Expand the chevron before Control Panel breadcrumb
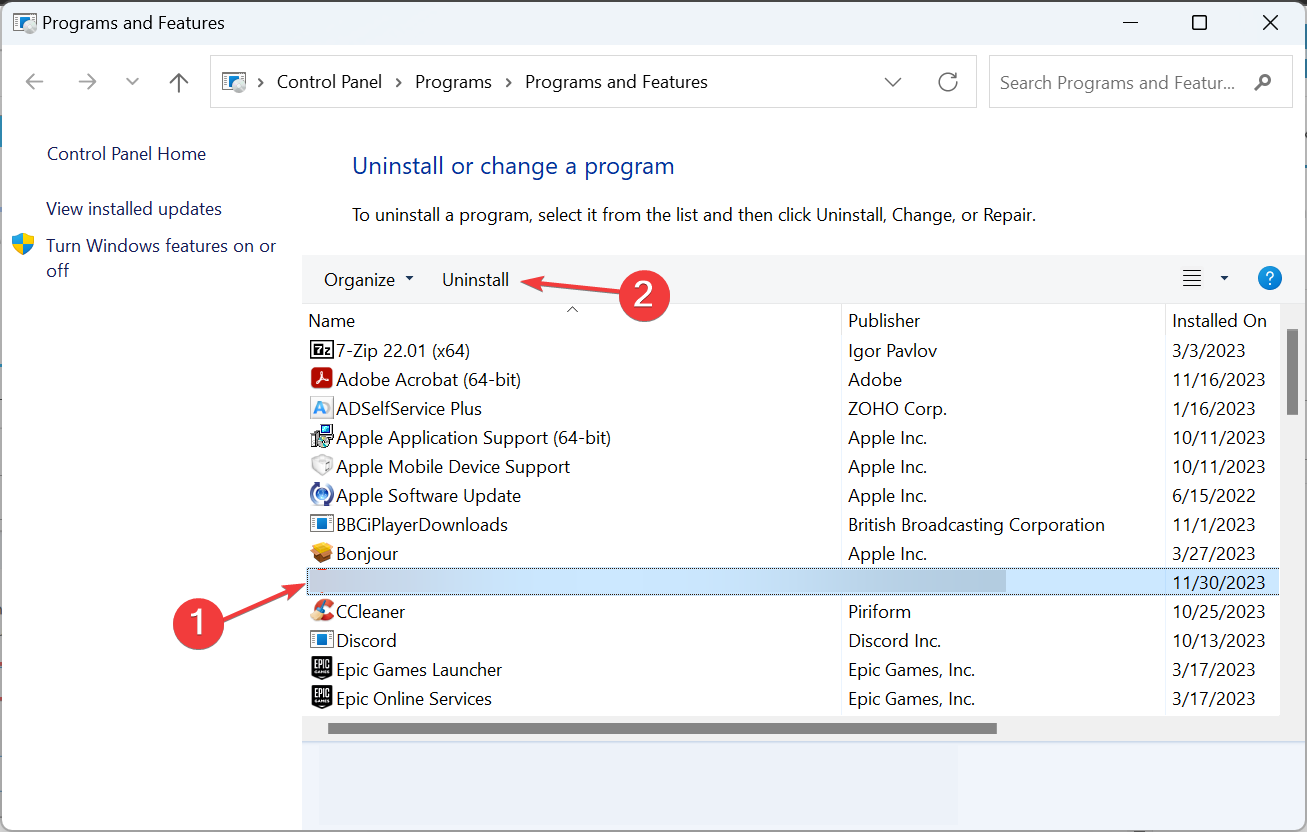This screenshot has width=1307, height=832. click(261, 82)
